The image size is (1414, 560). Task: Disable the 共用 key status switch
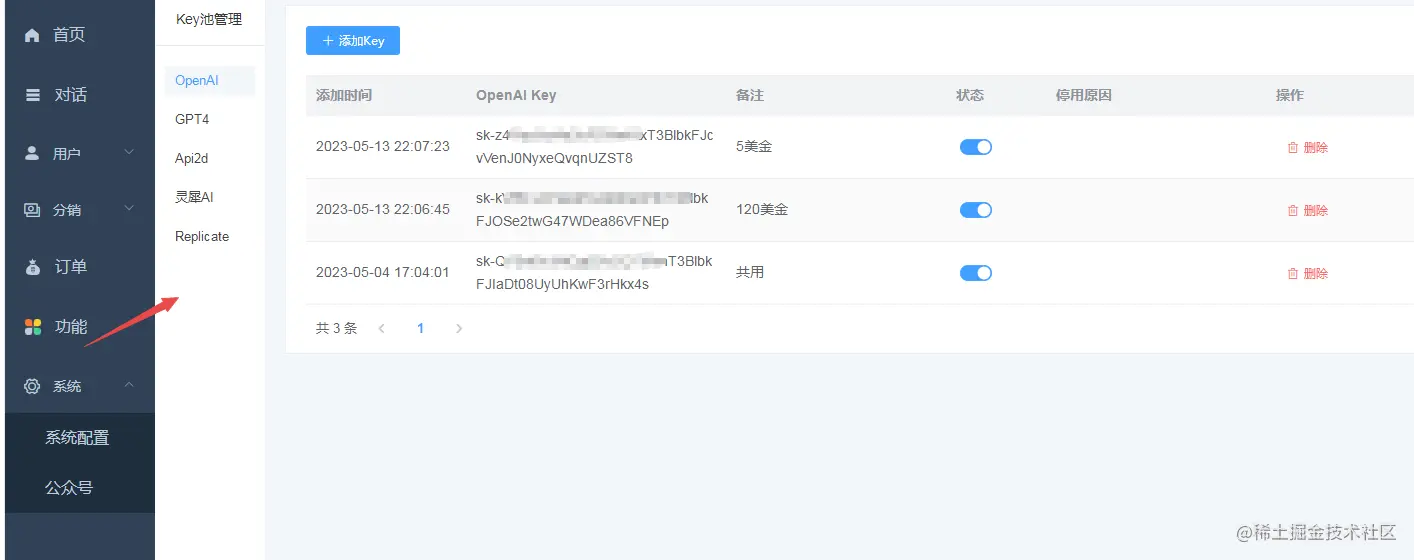point(976,273)
